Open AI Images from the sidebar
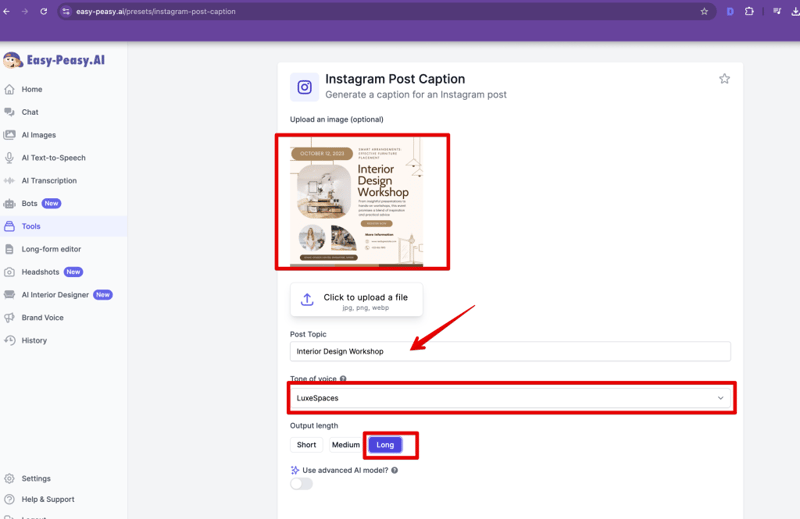The width and height of the screenshot is (800, 519). [39, 135]
